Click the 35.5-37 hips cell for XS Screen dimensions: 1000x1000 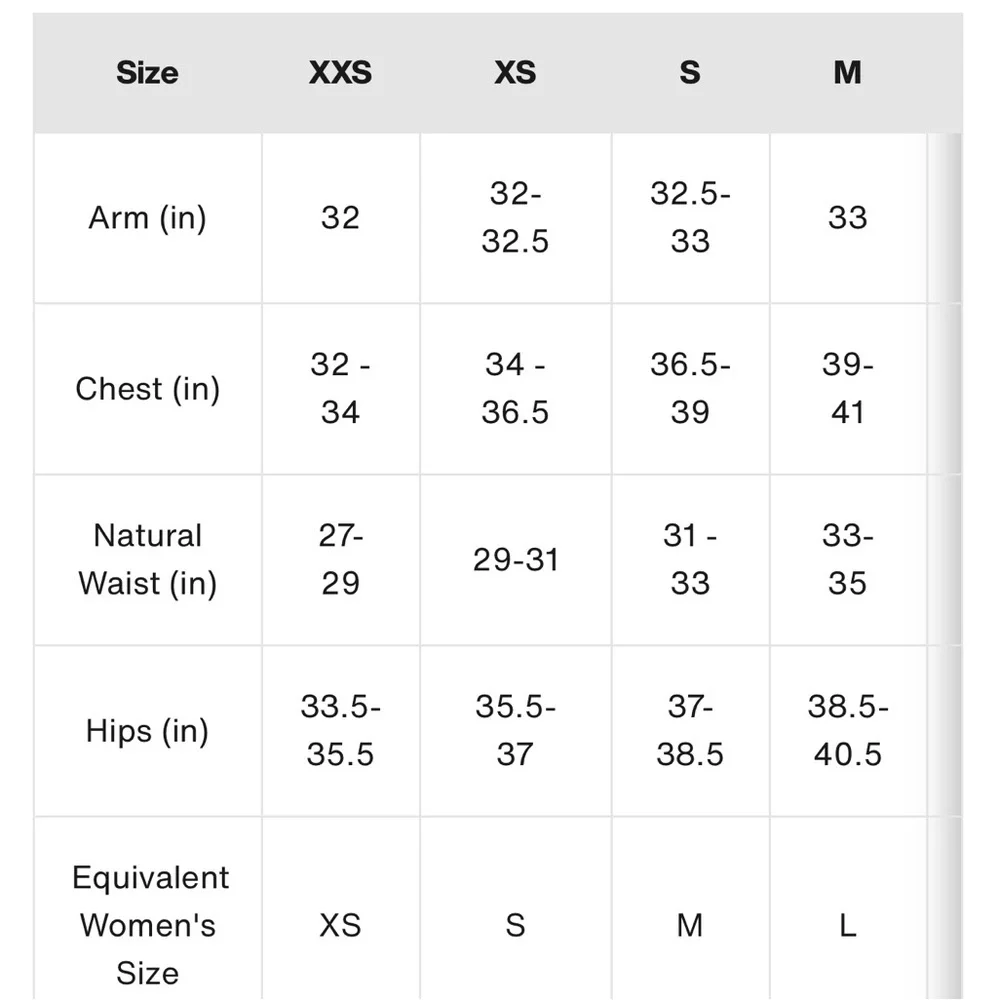(x=515, y=731)
